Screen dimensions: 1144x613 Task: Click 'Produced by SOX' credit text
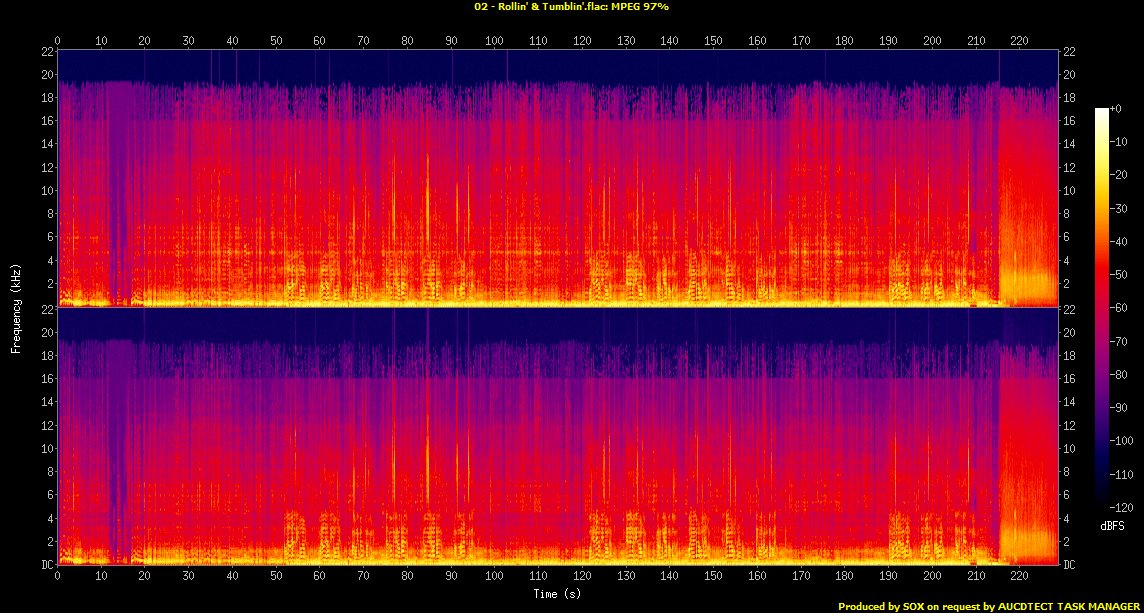pos(883,606)
